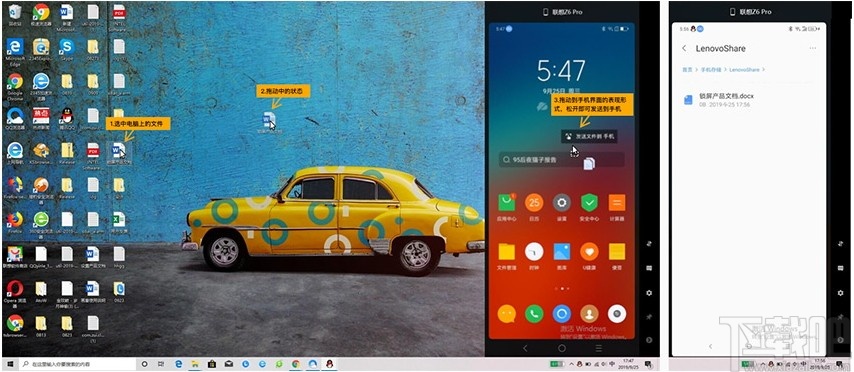Tap the phone's recent apps menu button
Image resolution: width=854 pixels, height=372 pixels.
click(599, 348)
